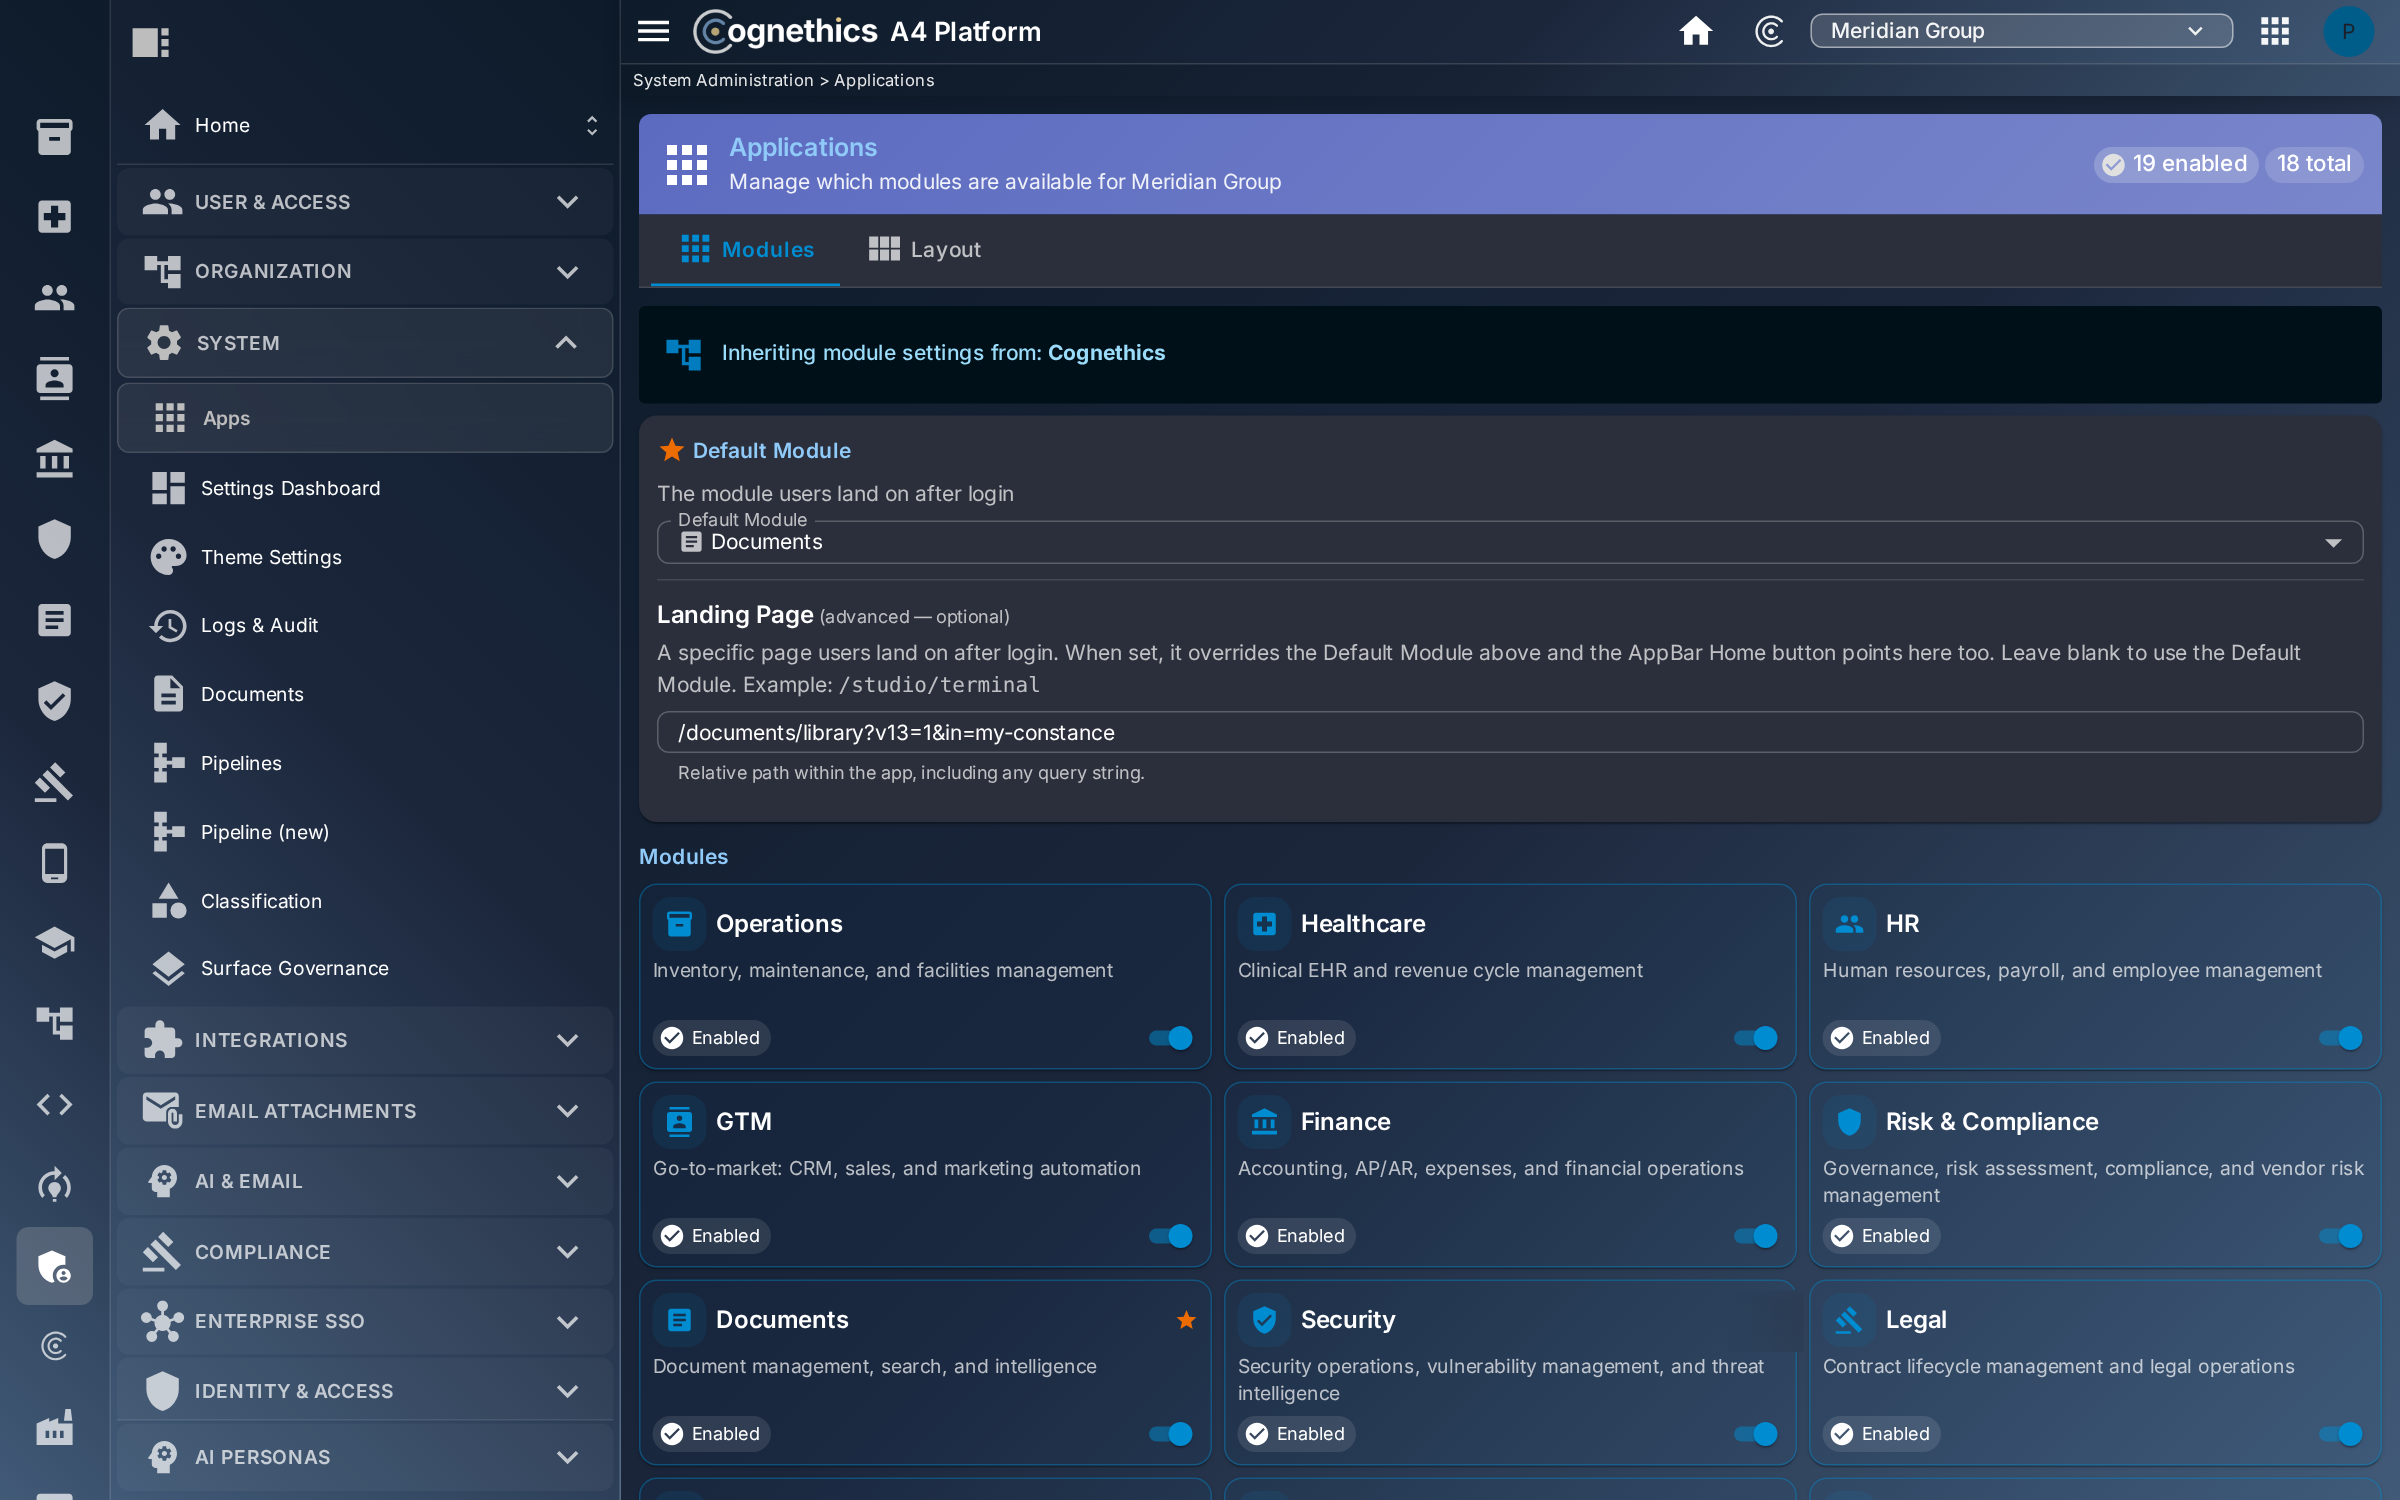Switch to the Layout tab
Viewport: 2400px width, 1500px height.
click(925, 250)
